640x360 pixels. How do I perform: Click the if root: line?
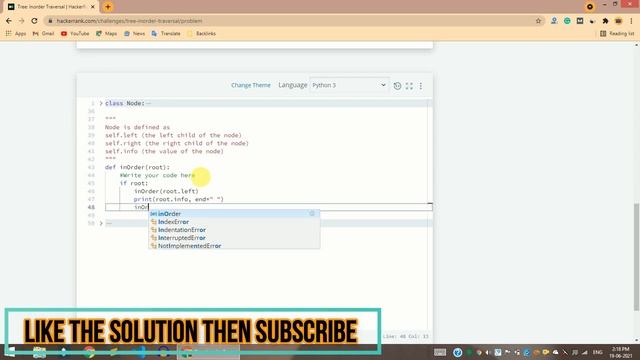click(134, 183)
